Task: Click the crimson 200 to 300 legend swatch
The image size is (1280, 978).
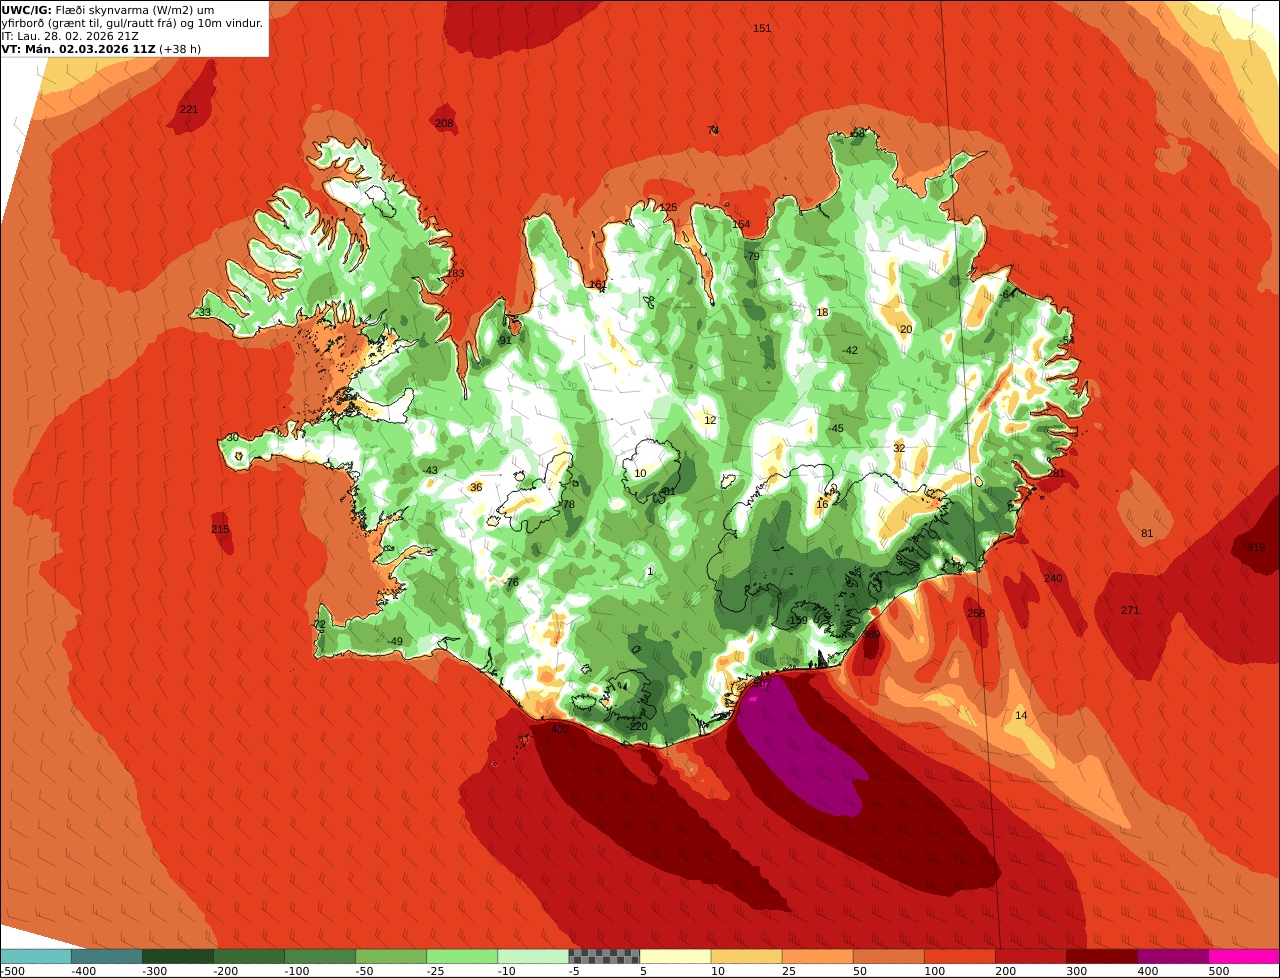Action: point(1030,956)
